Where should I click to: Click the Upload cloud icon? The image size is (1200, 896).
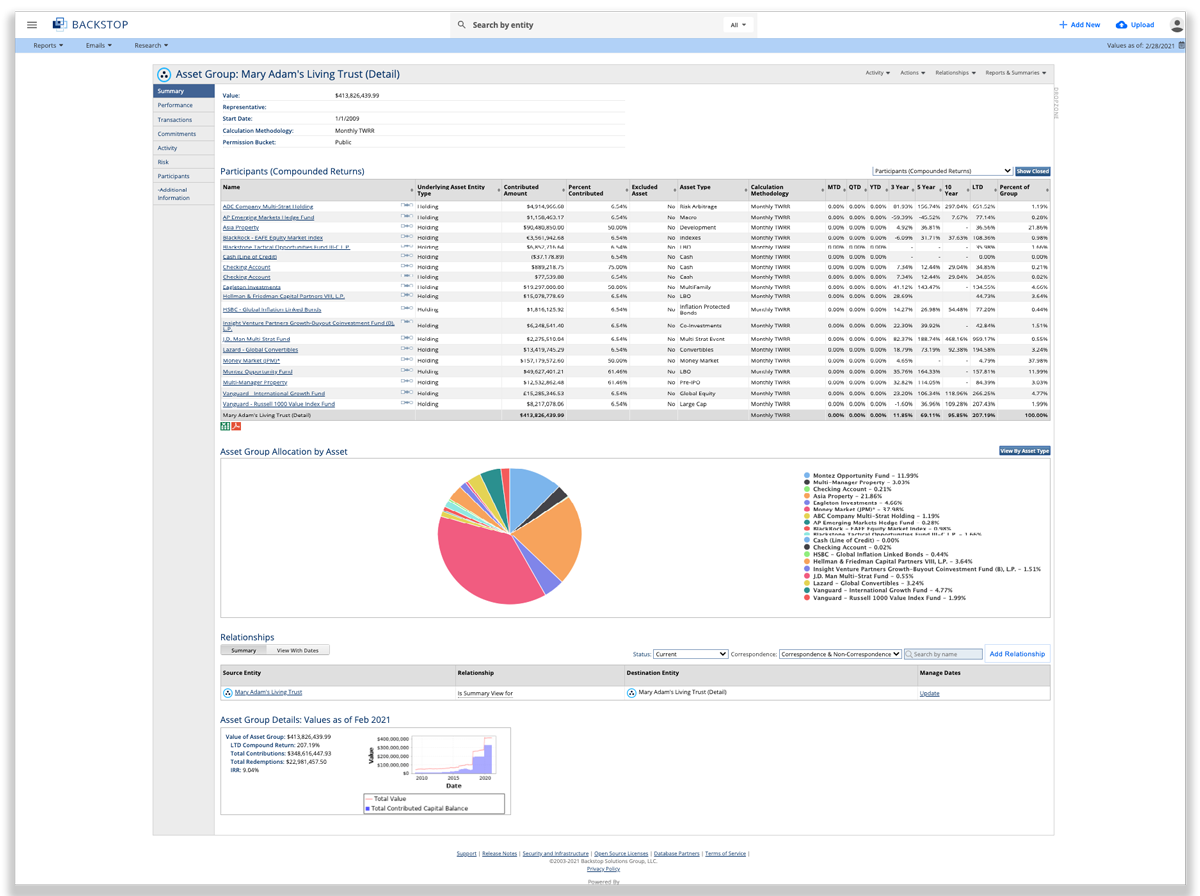click(x=1121, y=25)
